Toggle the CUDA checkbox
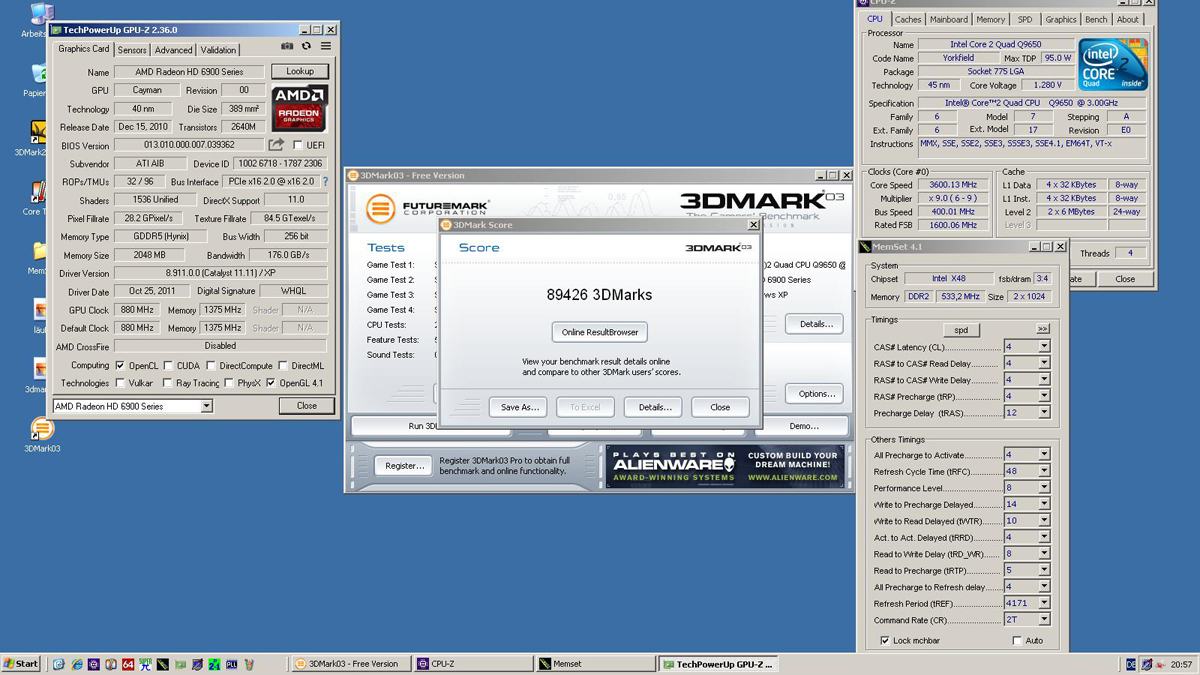 [x=167, y=366]
